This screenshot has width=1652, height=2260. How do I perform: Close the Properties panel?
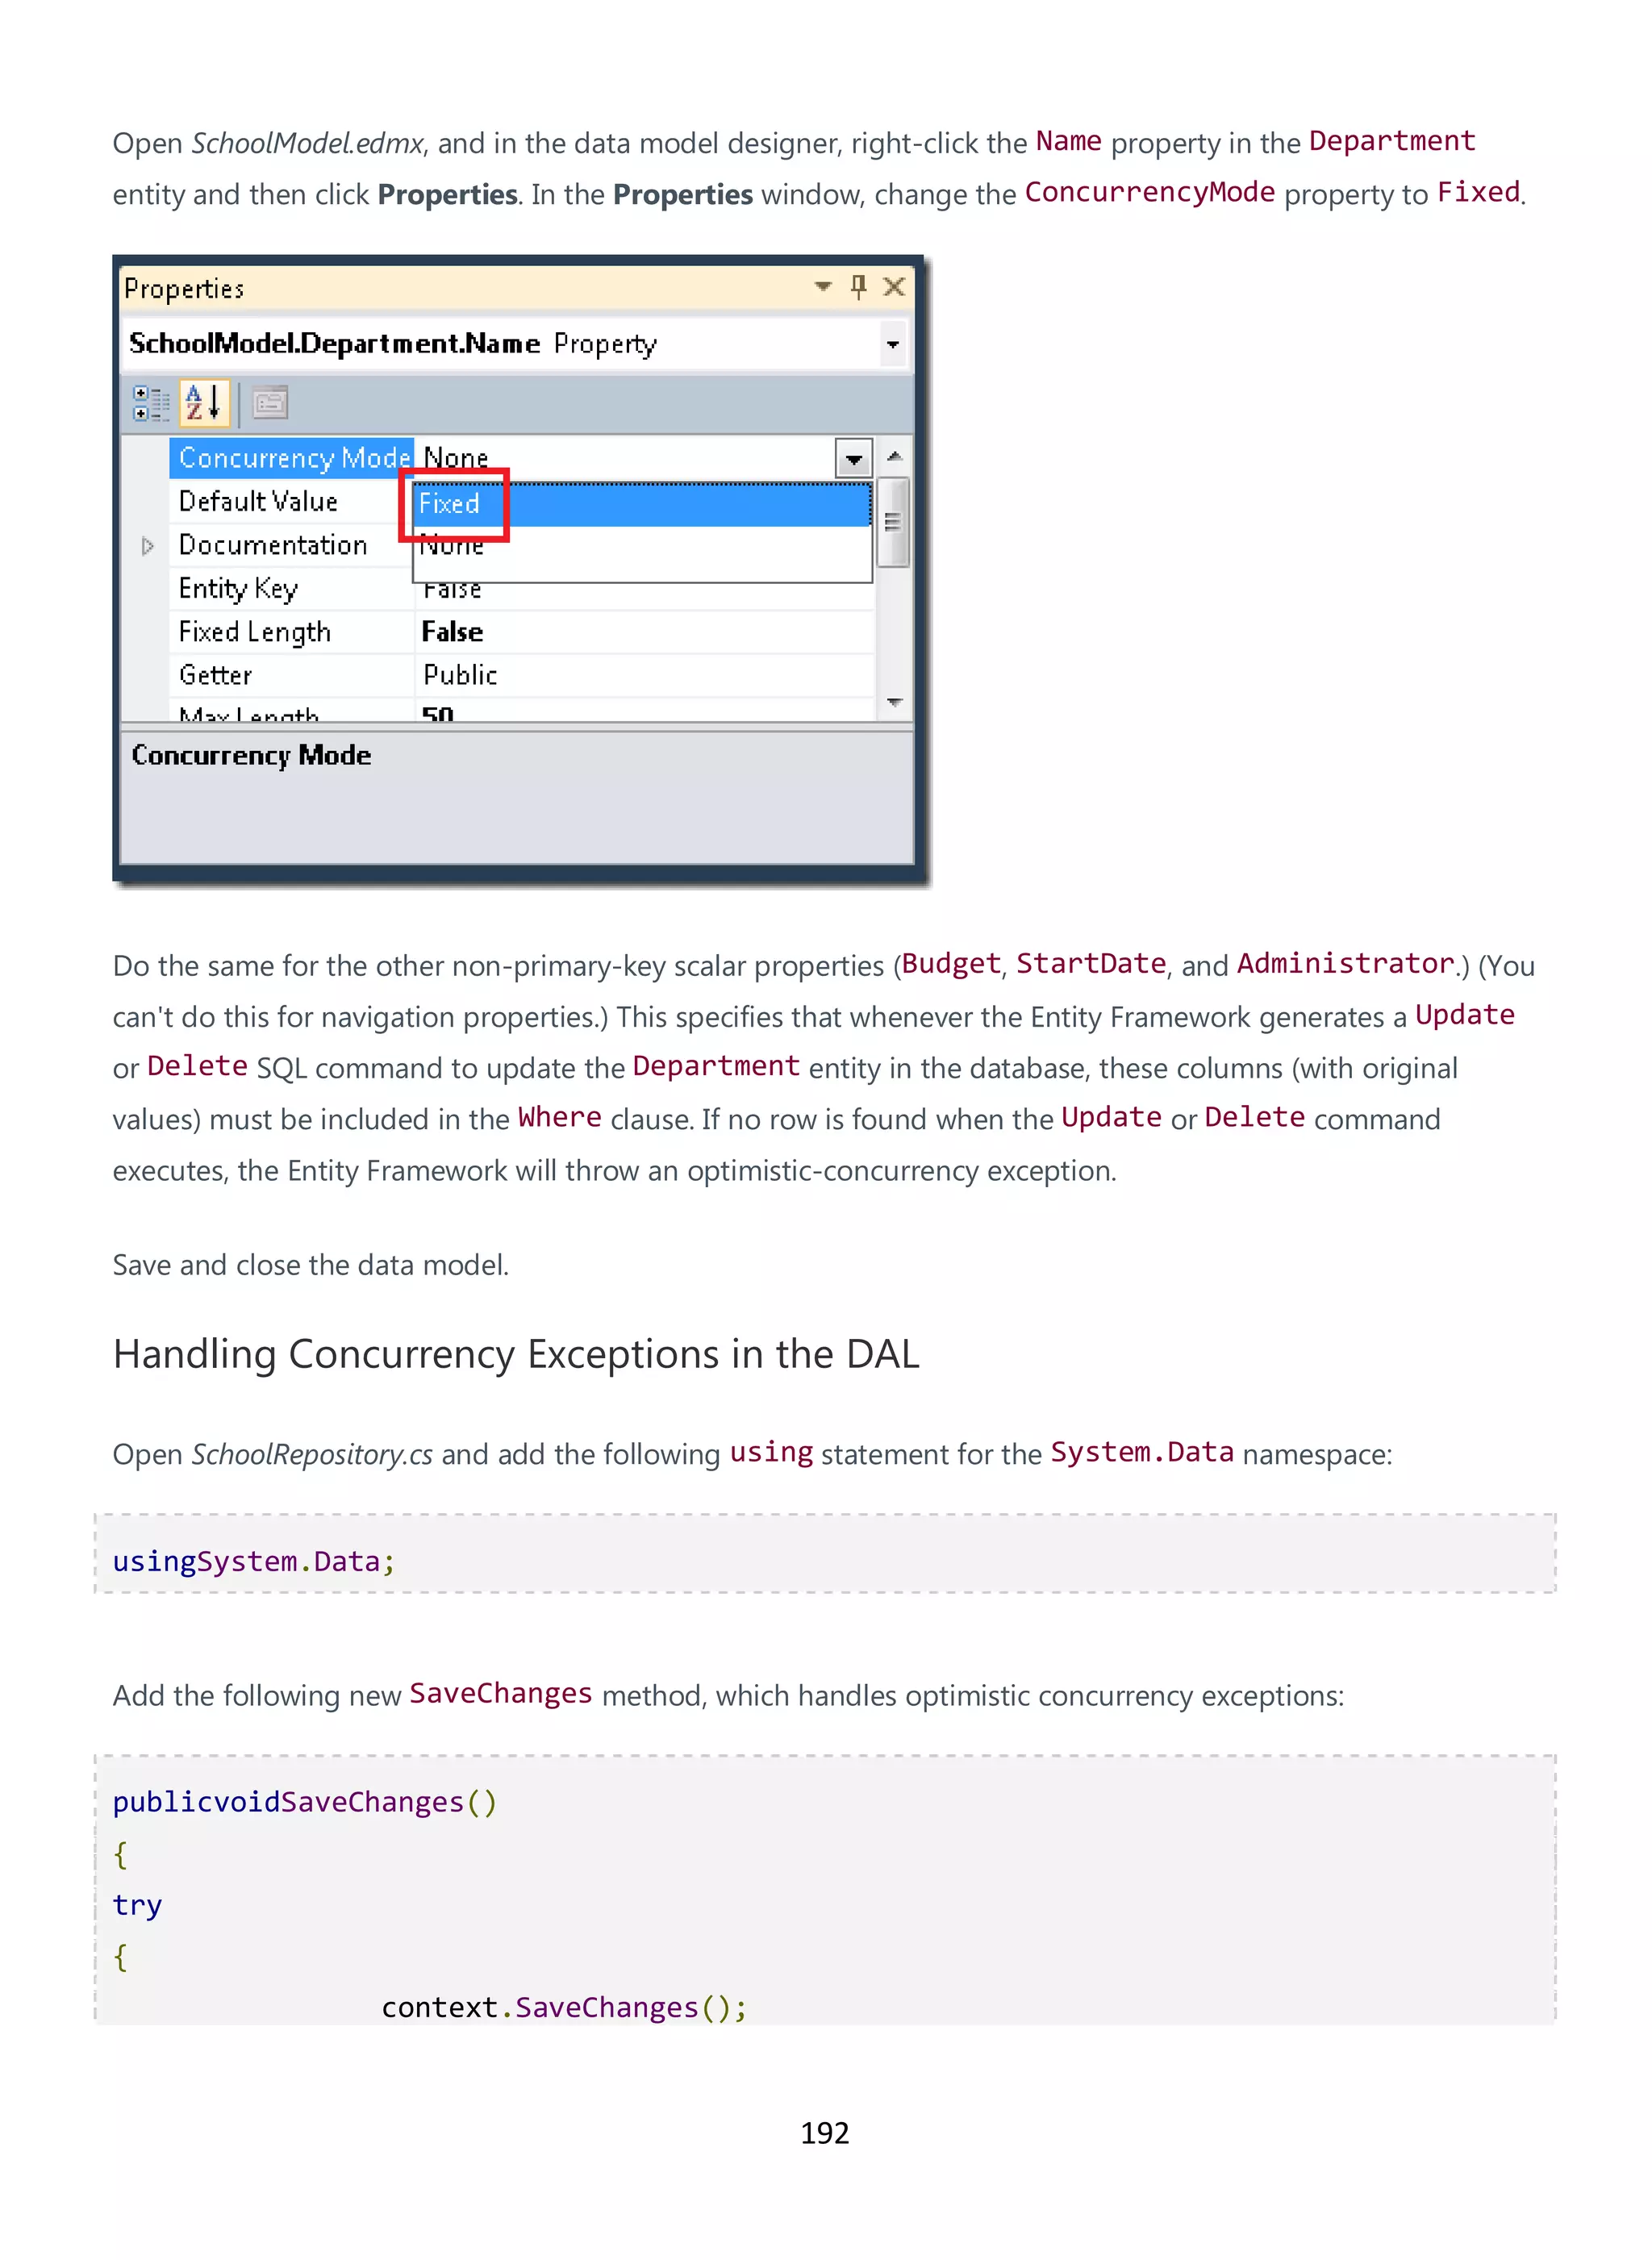tap(894, 288)
